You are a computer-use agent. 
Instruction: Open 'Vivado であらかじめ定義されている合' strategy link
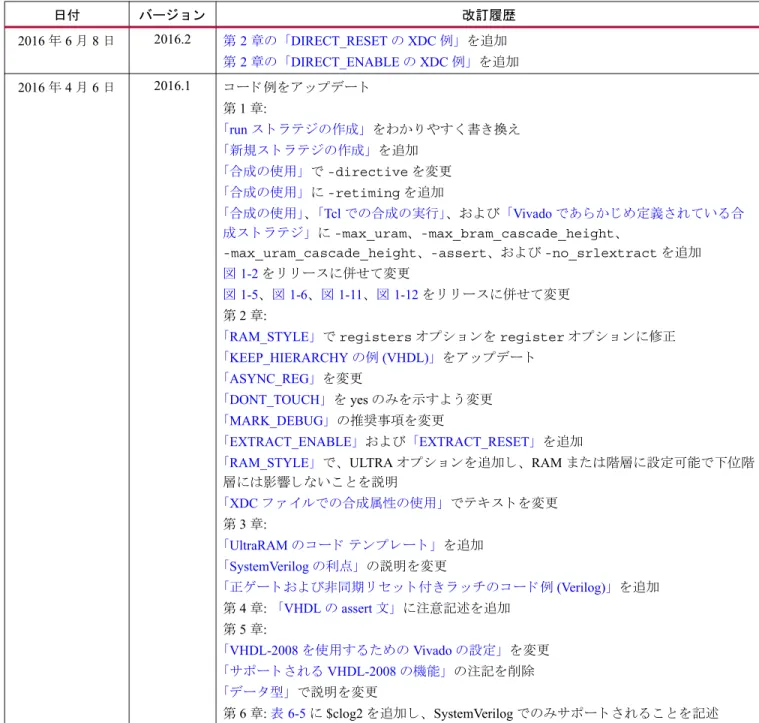point(624,213)
